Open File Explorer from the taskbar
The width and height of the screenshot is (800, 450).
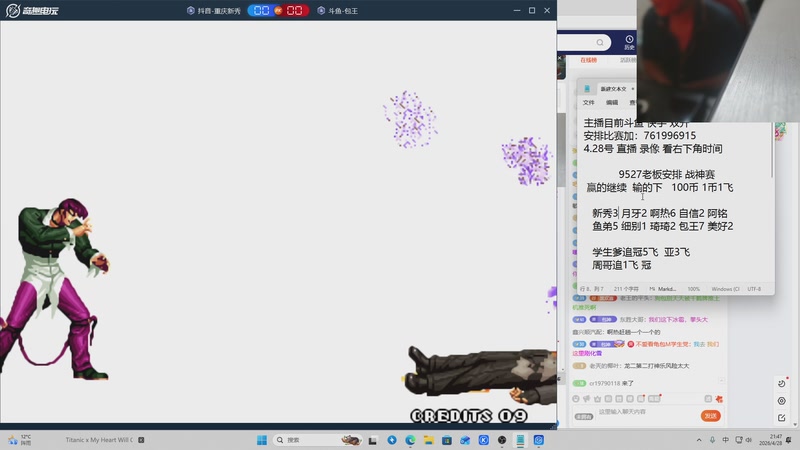429,440
